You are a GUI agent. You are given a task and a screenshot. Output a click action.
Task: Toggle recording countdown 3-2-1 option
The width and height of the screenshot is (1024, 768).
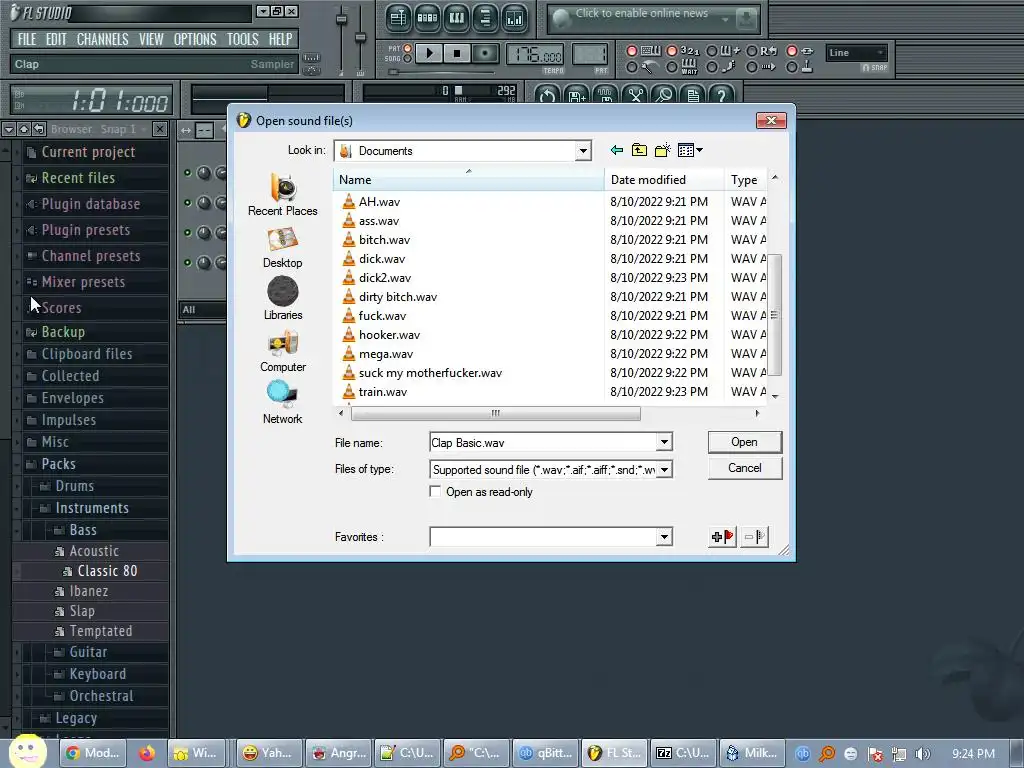click(671, 51)
